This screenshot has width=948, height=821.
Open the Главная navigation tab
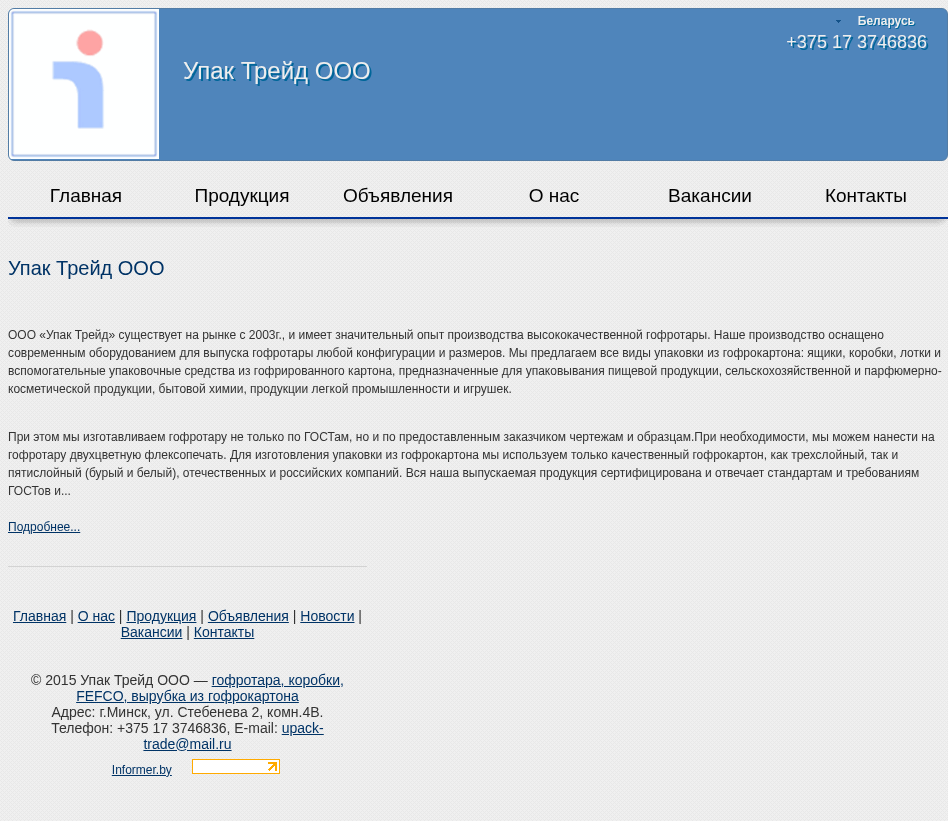(86, 196)
